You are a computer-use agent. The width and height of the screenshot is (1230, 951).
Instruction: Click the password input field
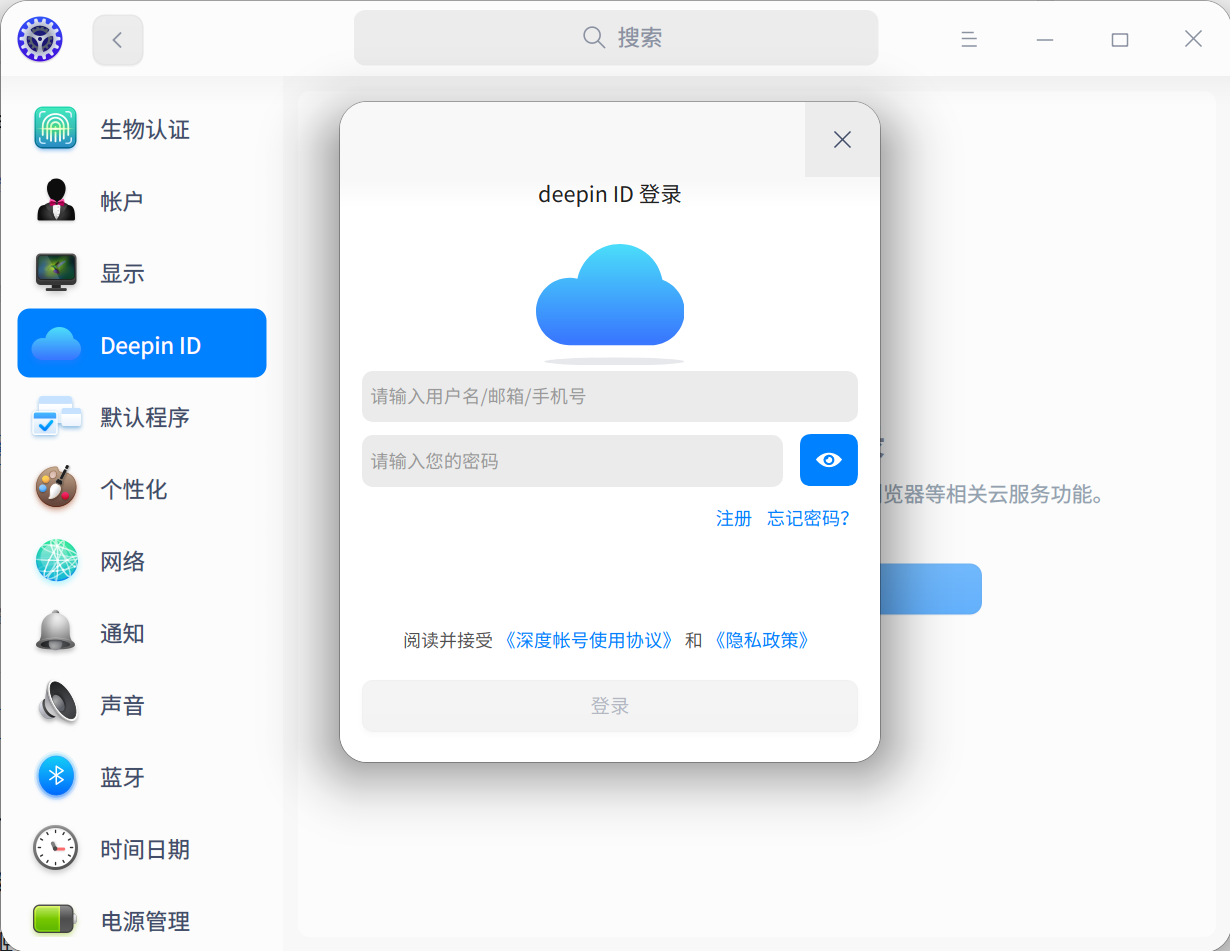[x=572, y=461]
